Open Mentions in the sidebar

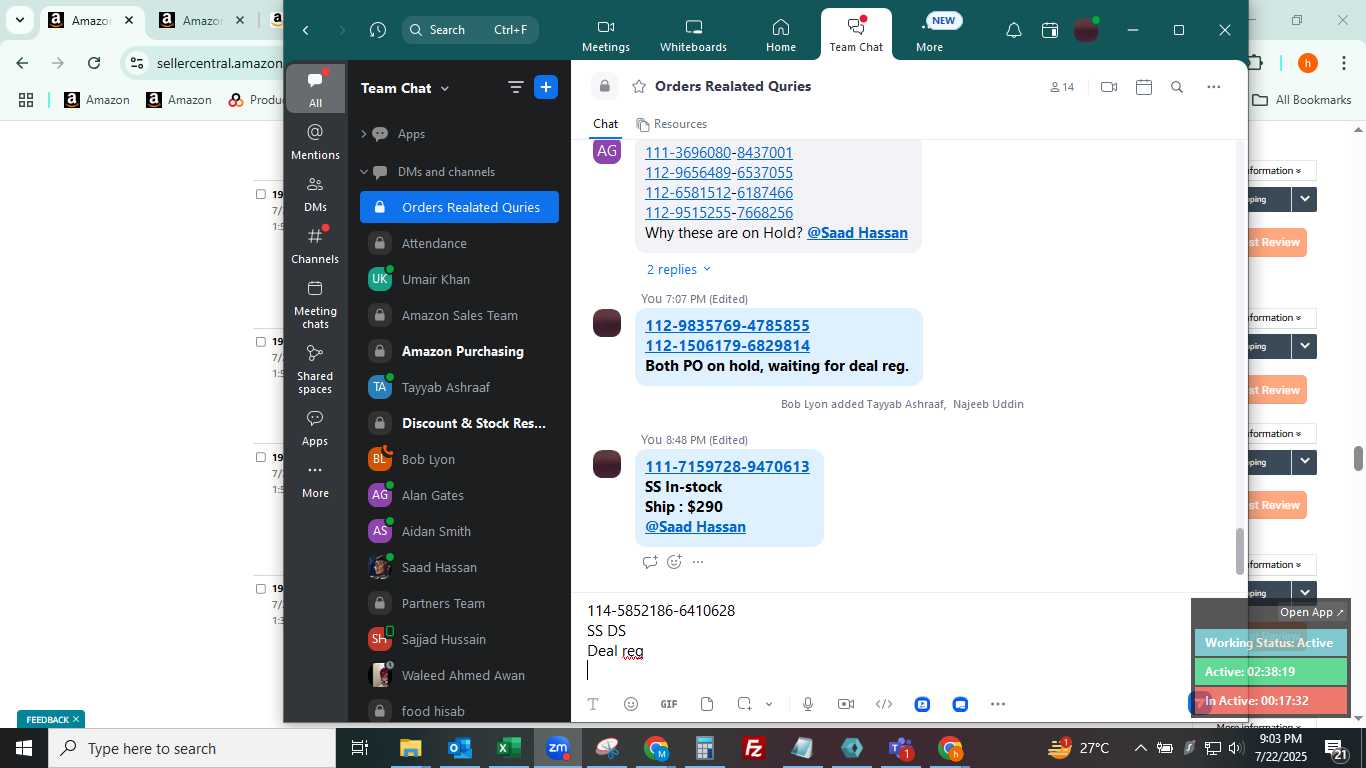315,141
